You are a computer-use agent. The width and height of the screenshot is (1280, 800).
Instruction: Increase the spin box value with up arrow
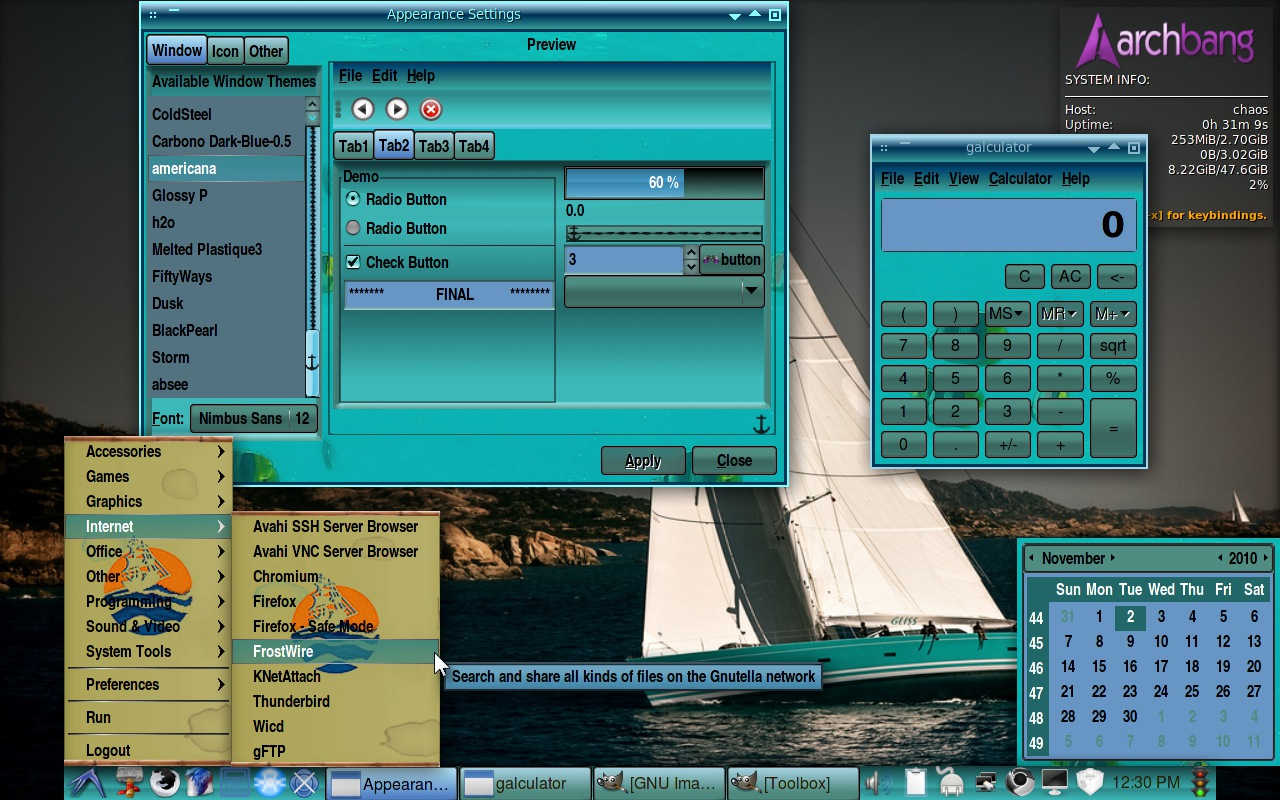click(691, 253)
